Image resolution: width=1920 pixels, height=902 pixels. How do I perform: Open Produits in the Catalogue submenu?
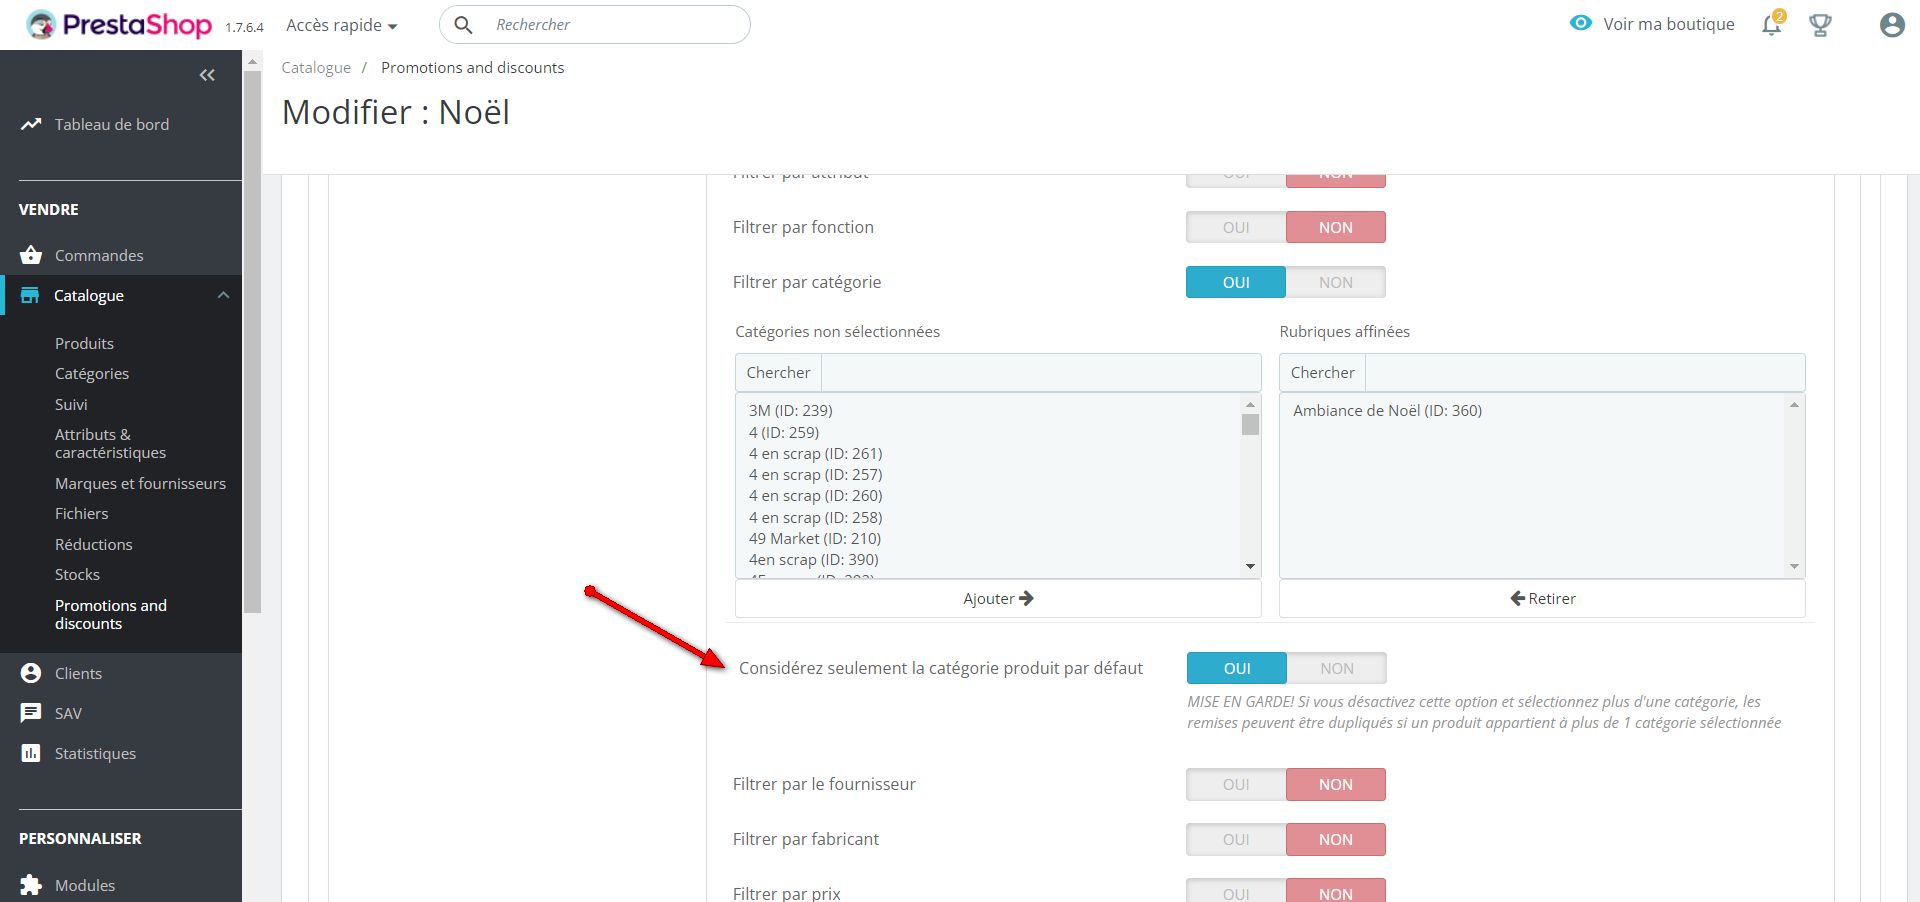tap(84, 343)
